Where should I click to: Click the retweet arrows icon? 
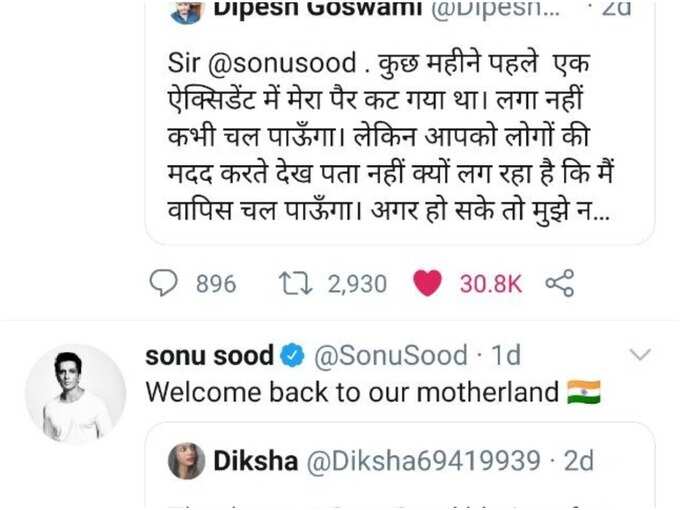[x=295, y=283]
